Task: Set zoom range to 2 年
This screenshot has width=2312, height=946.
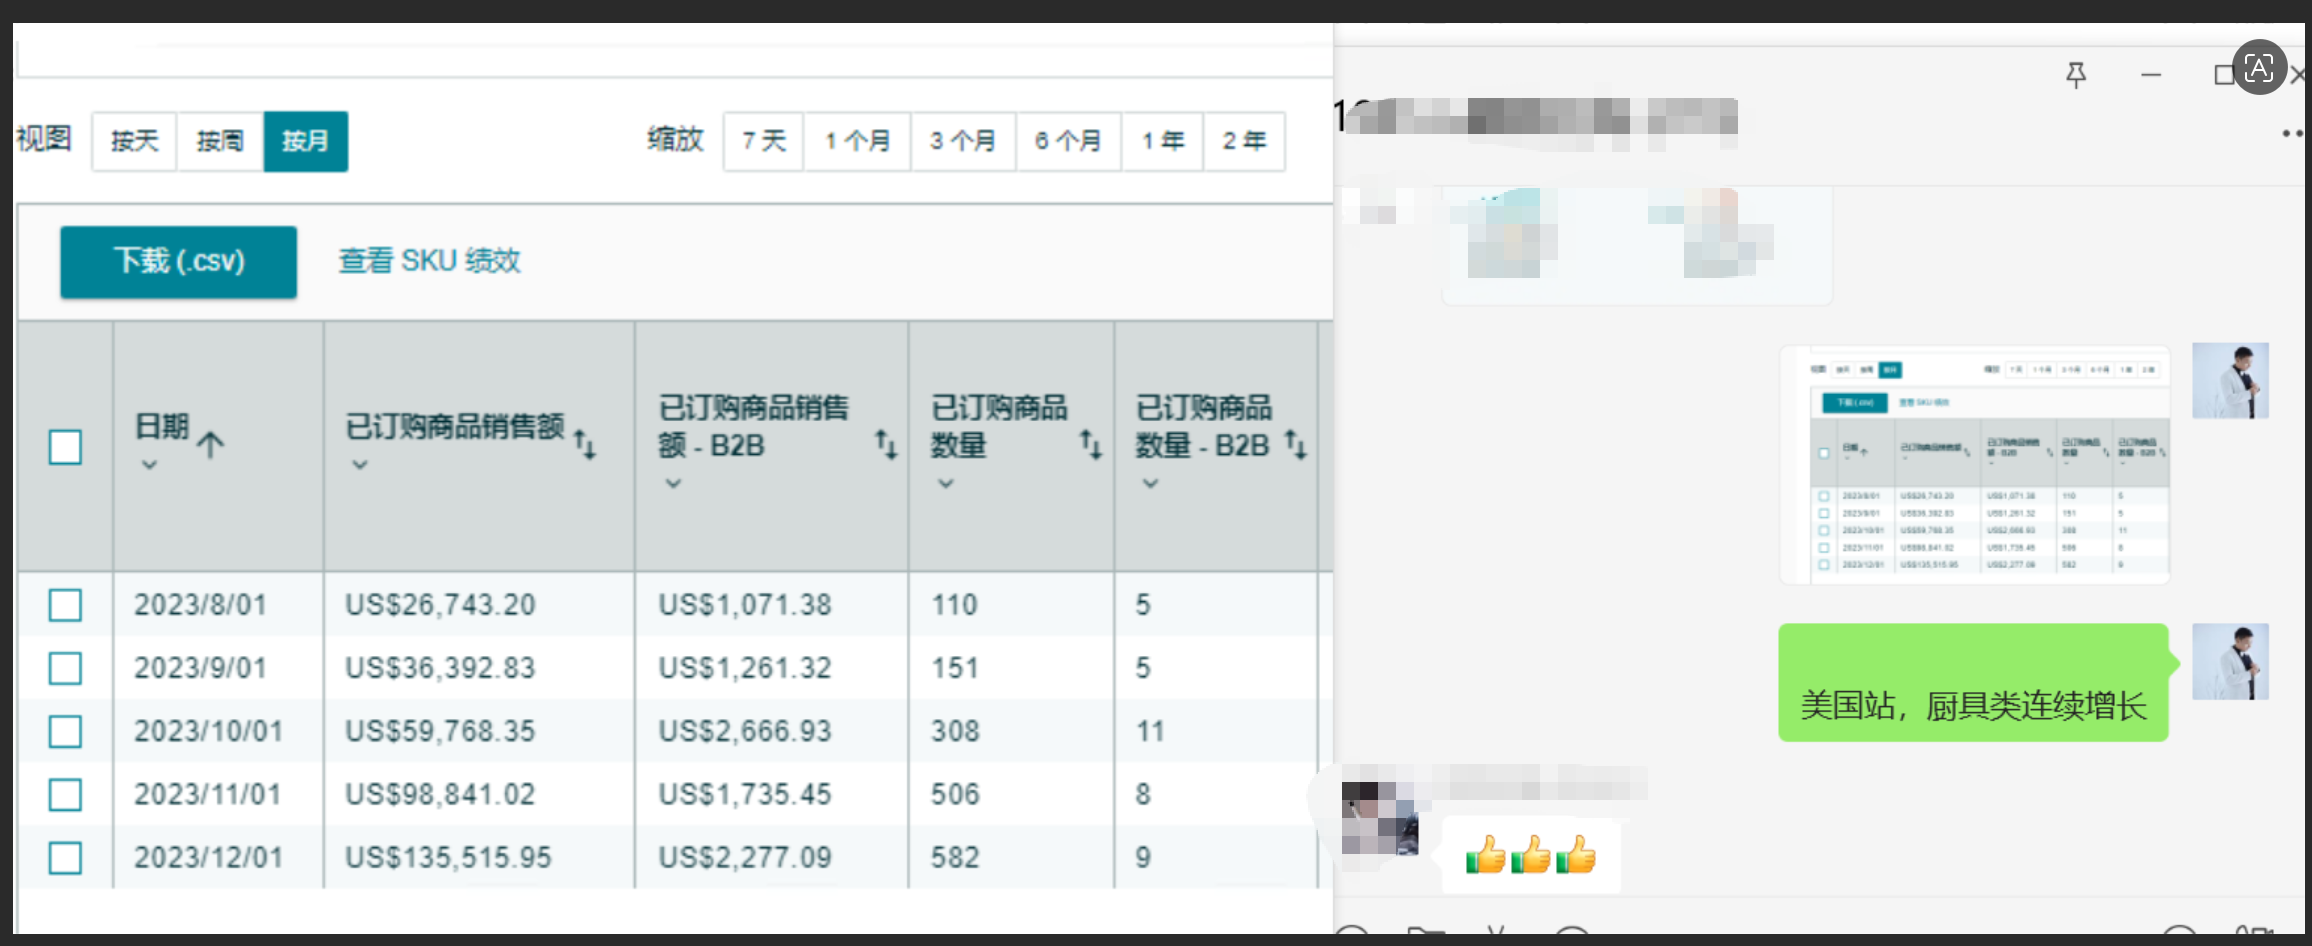Action: tap(1244, 141)
